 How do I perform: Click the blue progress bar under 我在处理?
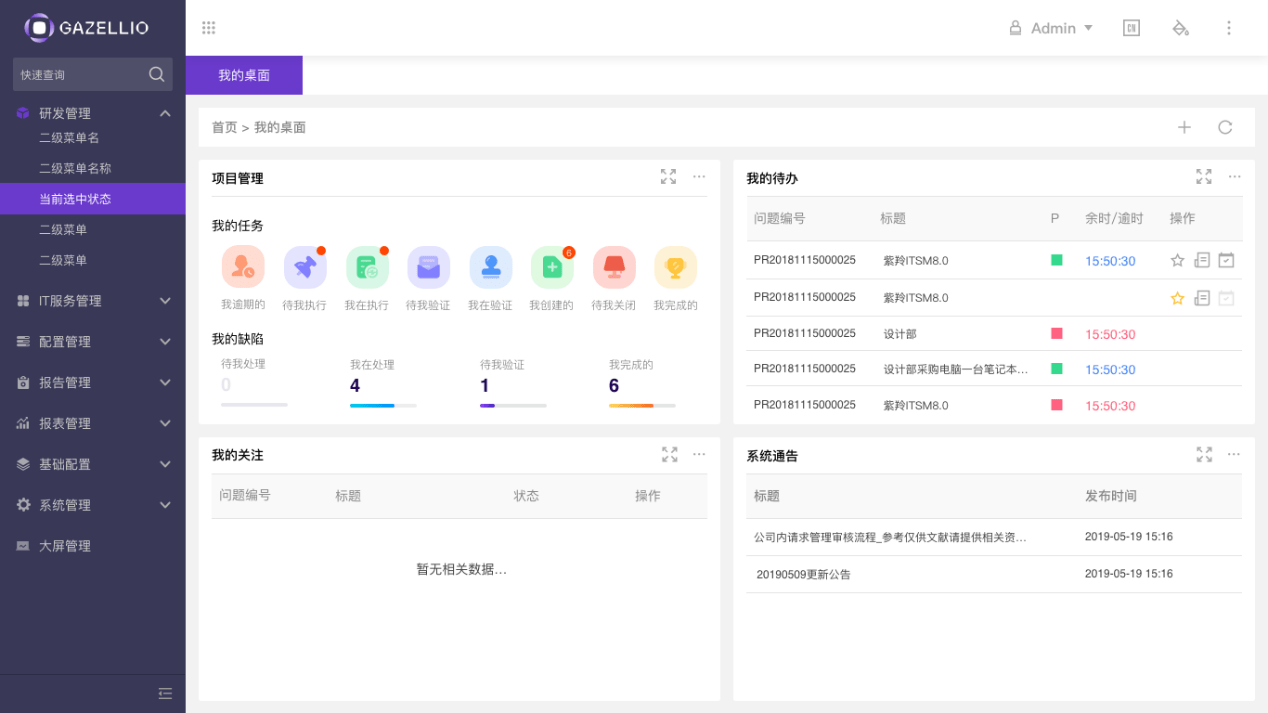383,405
